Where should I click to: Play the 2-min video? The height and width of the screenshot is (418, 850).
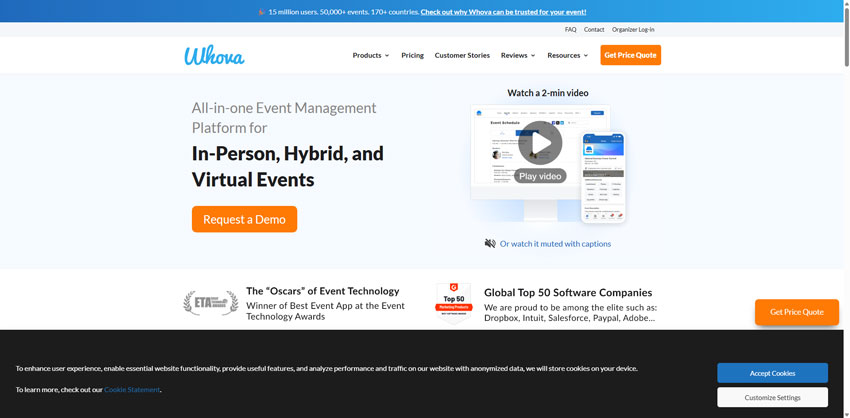coord(540,143)
